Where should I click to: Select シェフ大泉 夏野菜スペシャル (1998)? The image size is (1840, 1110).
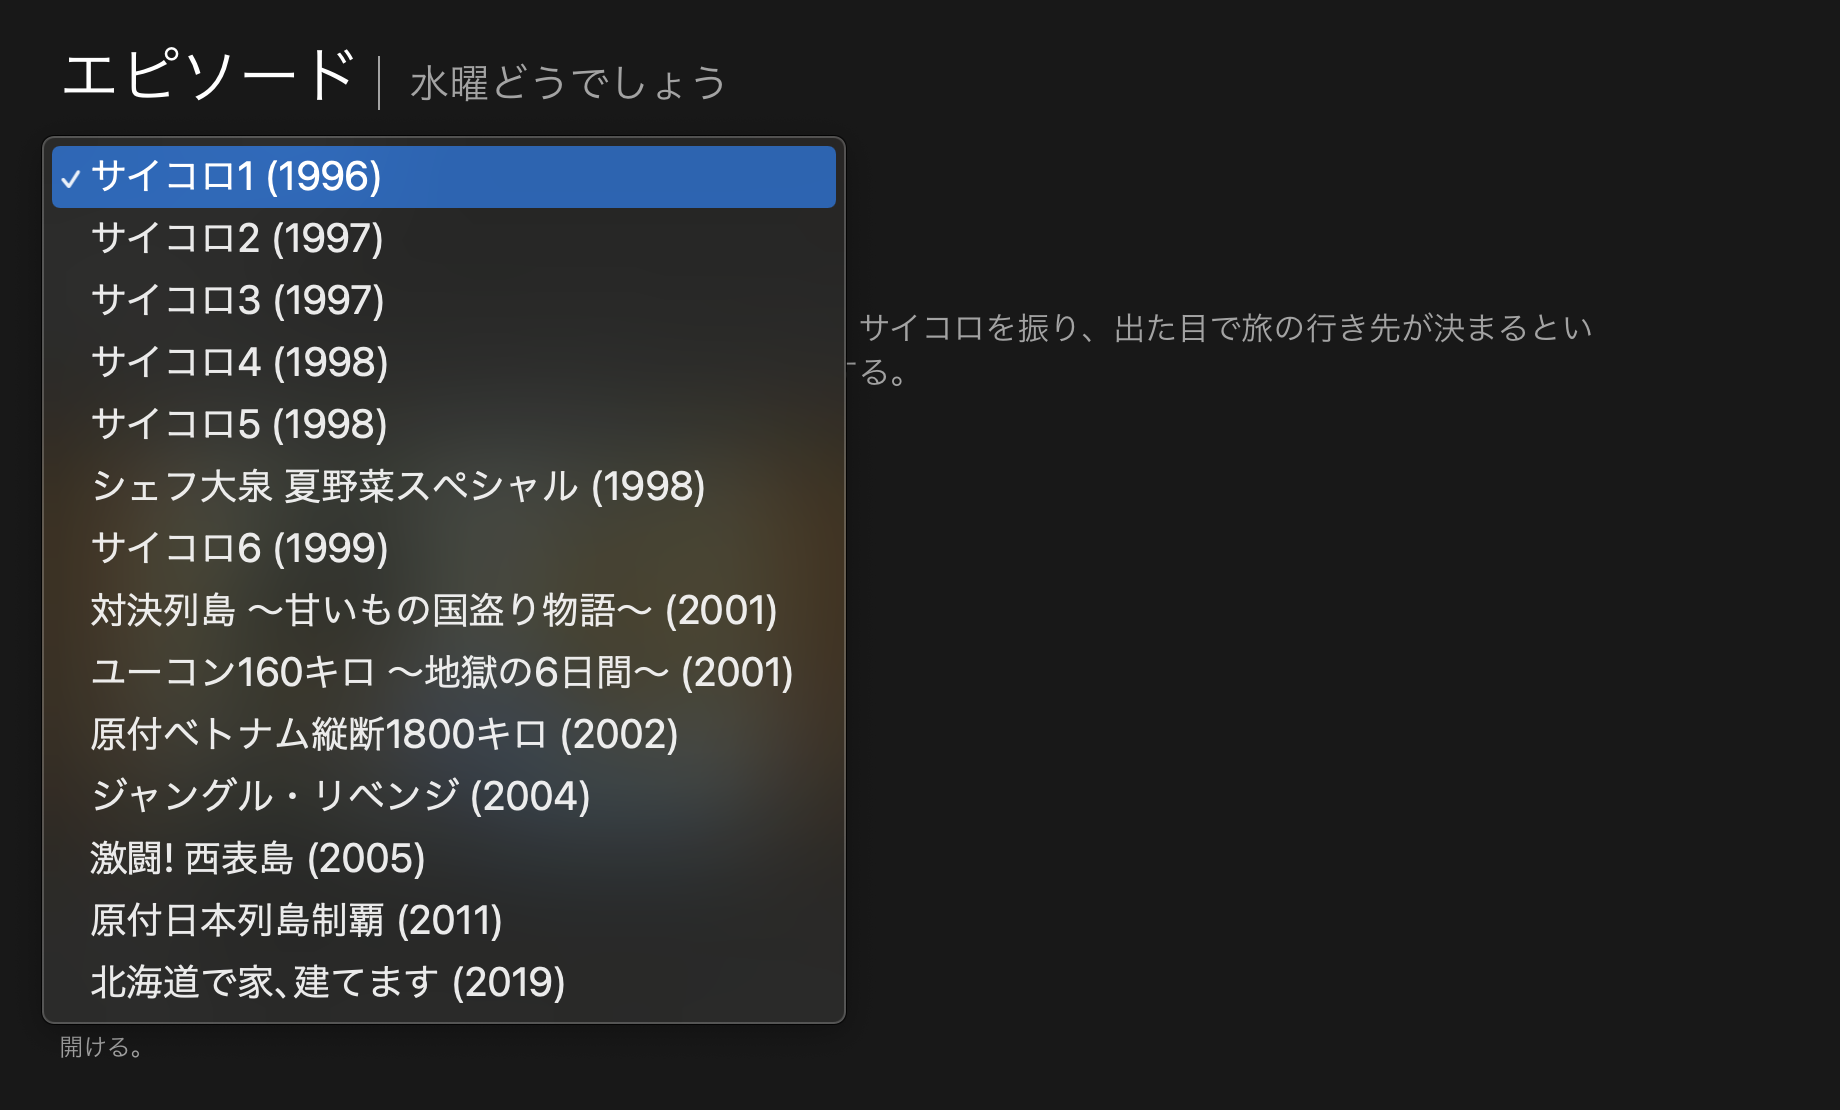pos(444,487)
